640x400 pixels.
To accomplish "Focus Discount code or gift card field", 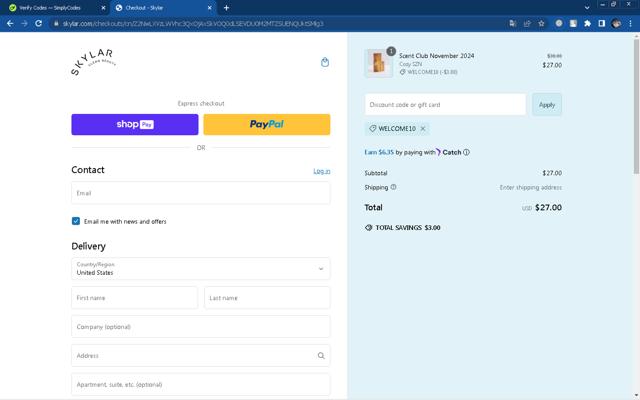I will click(x=445, y=104).
